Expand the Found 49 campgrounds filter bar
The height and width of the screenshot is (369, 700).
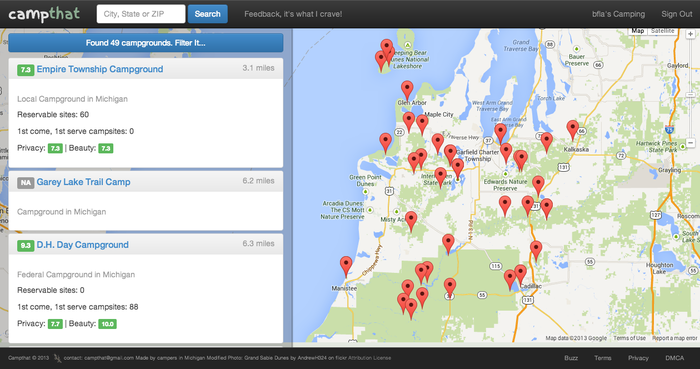tap(146, 43)
